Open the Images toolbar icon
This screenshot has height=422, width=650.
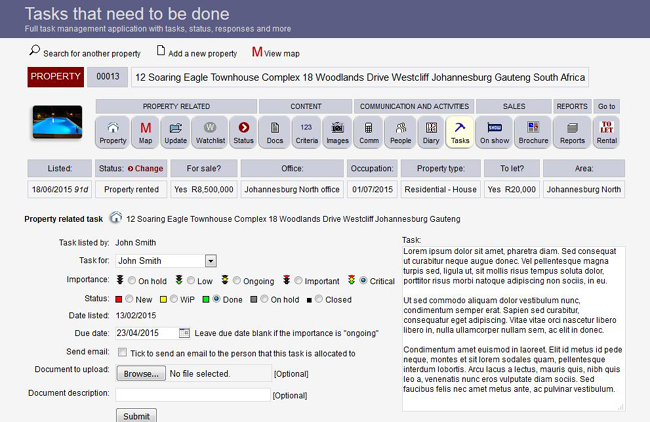(x=337, y=132)
